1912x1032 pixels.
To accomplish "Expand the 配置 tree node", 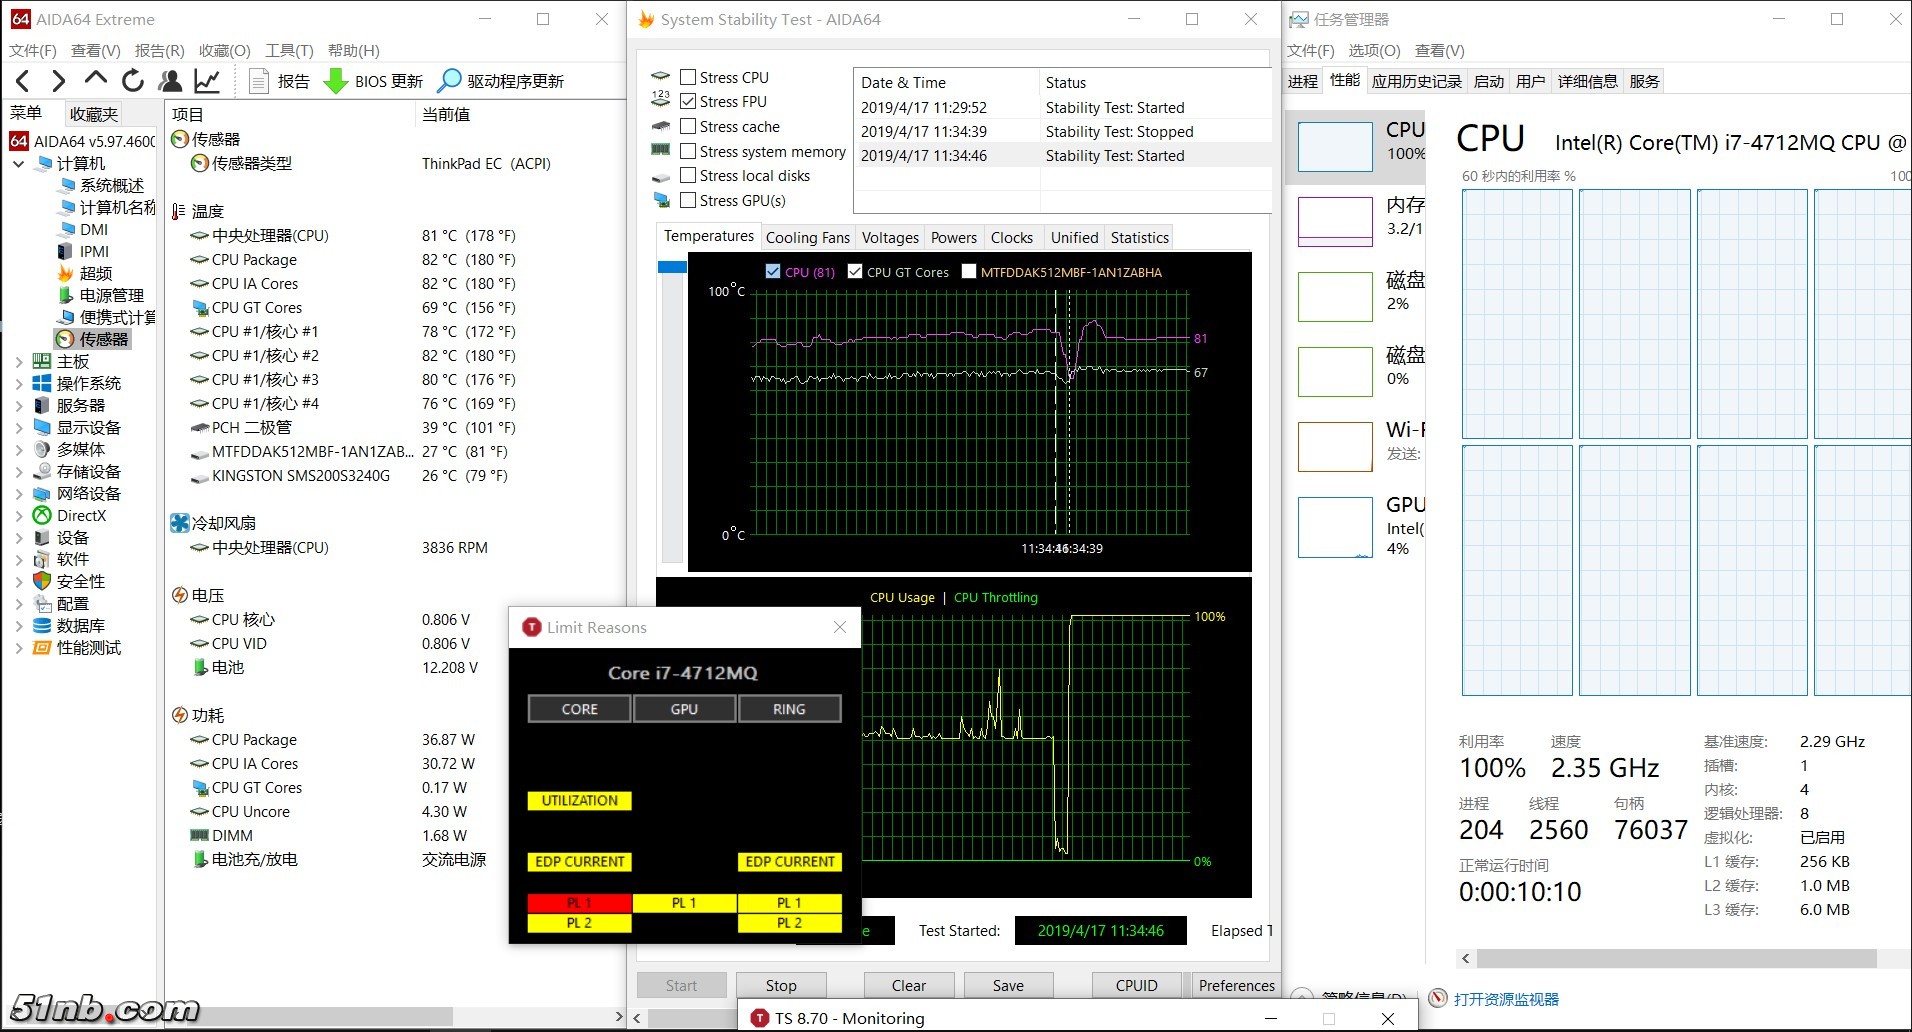I will point(19,603).
